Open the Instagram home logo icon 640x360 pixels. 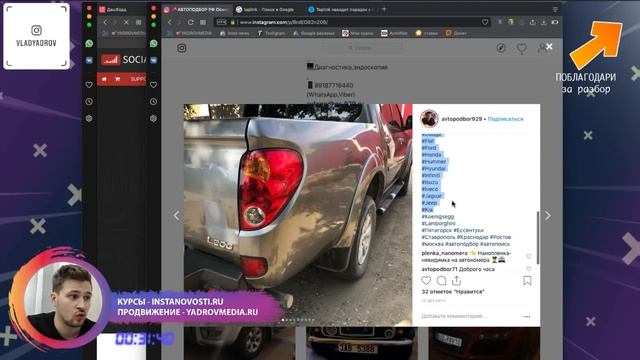point(182,48)
